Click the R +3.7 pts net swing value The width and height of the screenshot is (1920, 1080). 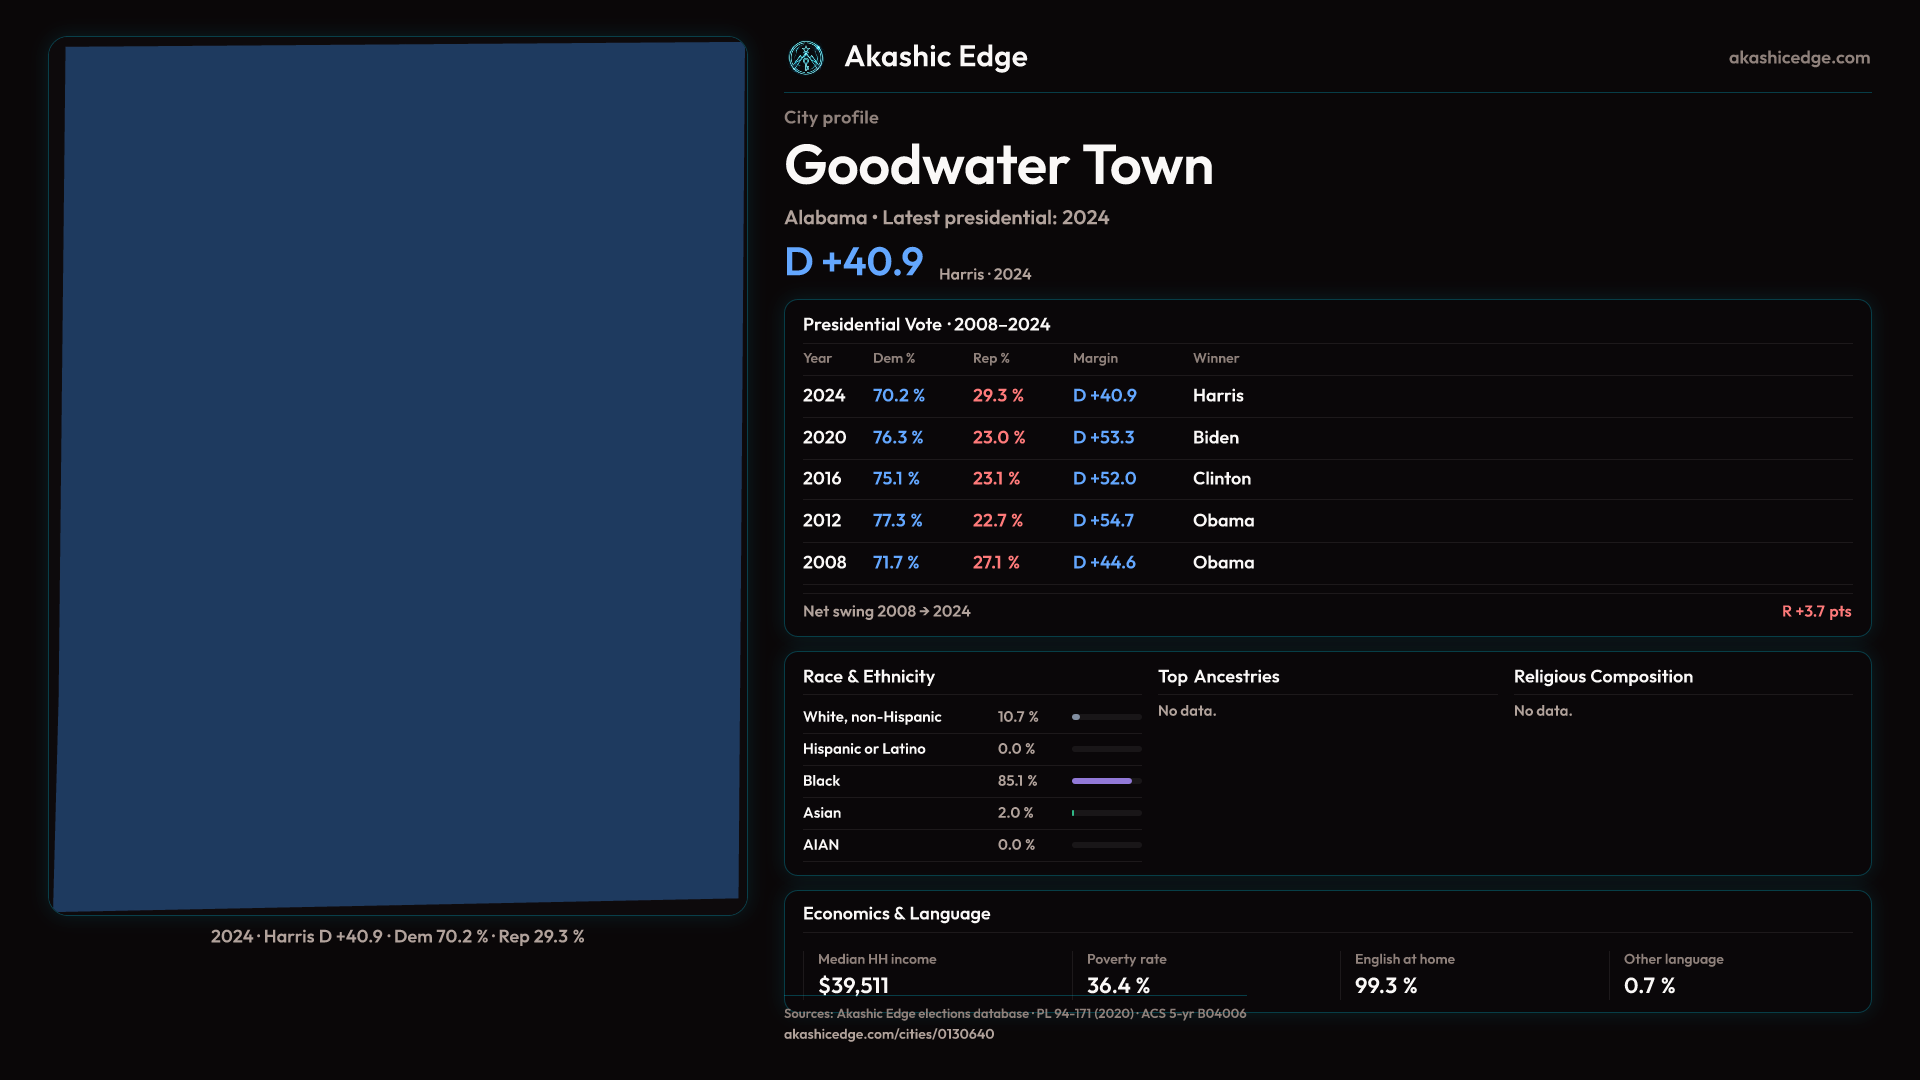(x=1815, y=611)
